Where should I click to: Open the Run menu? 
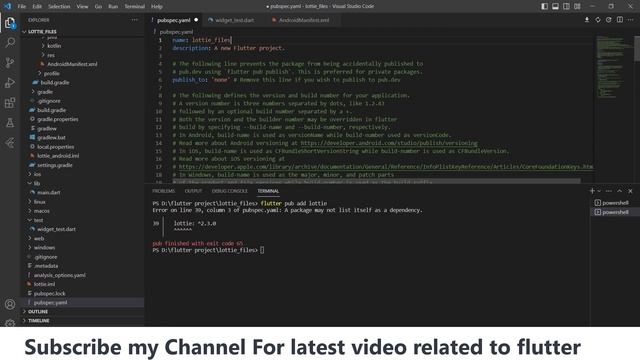(113, 7)
